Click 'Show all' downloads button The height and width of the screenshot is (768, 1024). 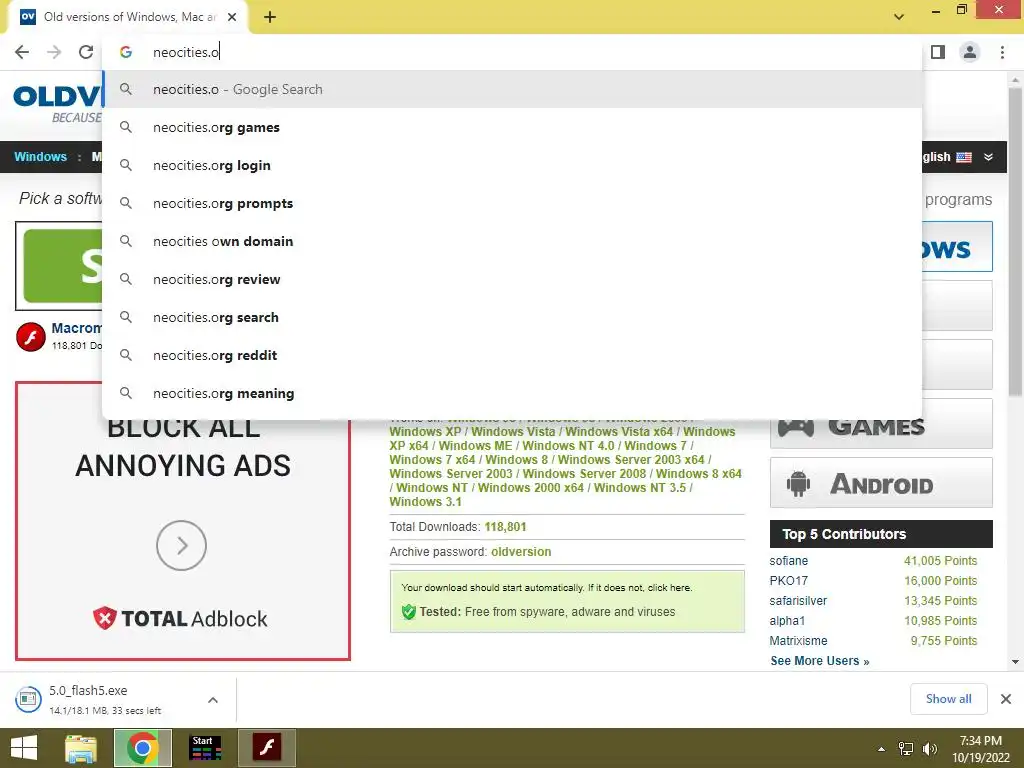[x=948, y=699]
